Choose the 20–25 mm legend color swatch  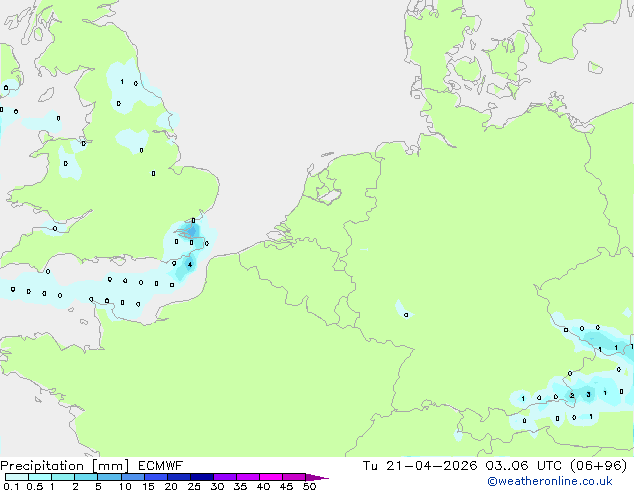click(179, 477)
